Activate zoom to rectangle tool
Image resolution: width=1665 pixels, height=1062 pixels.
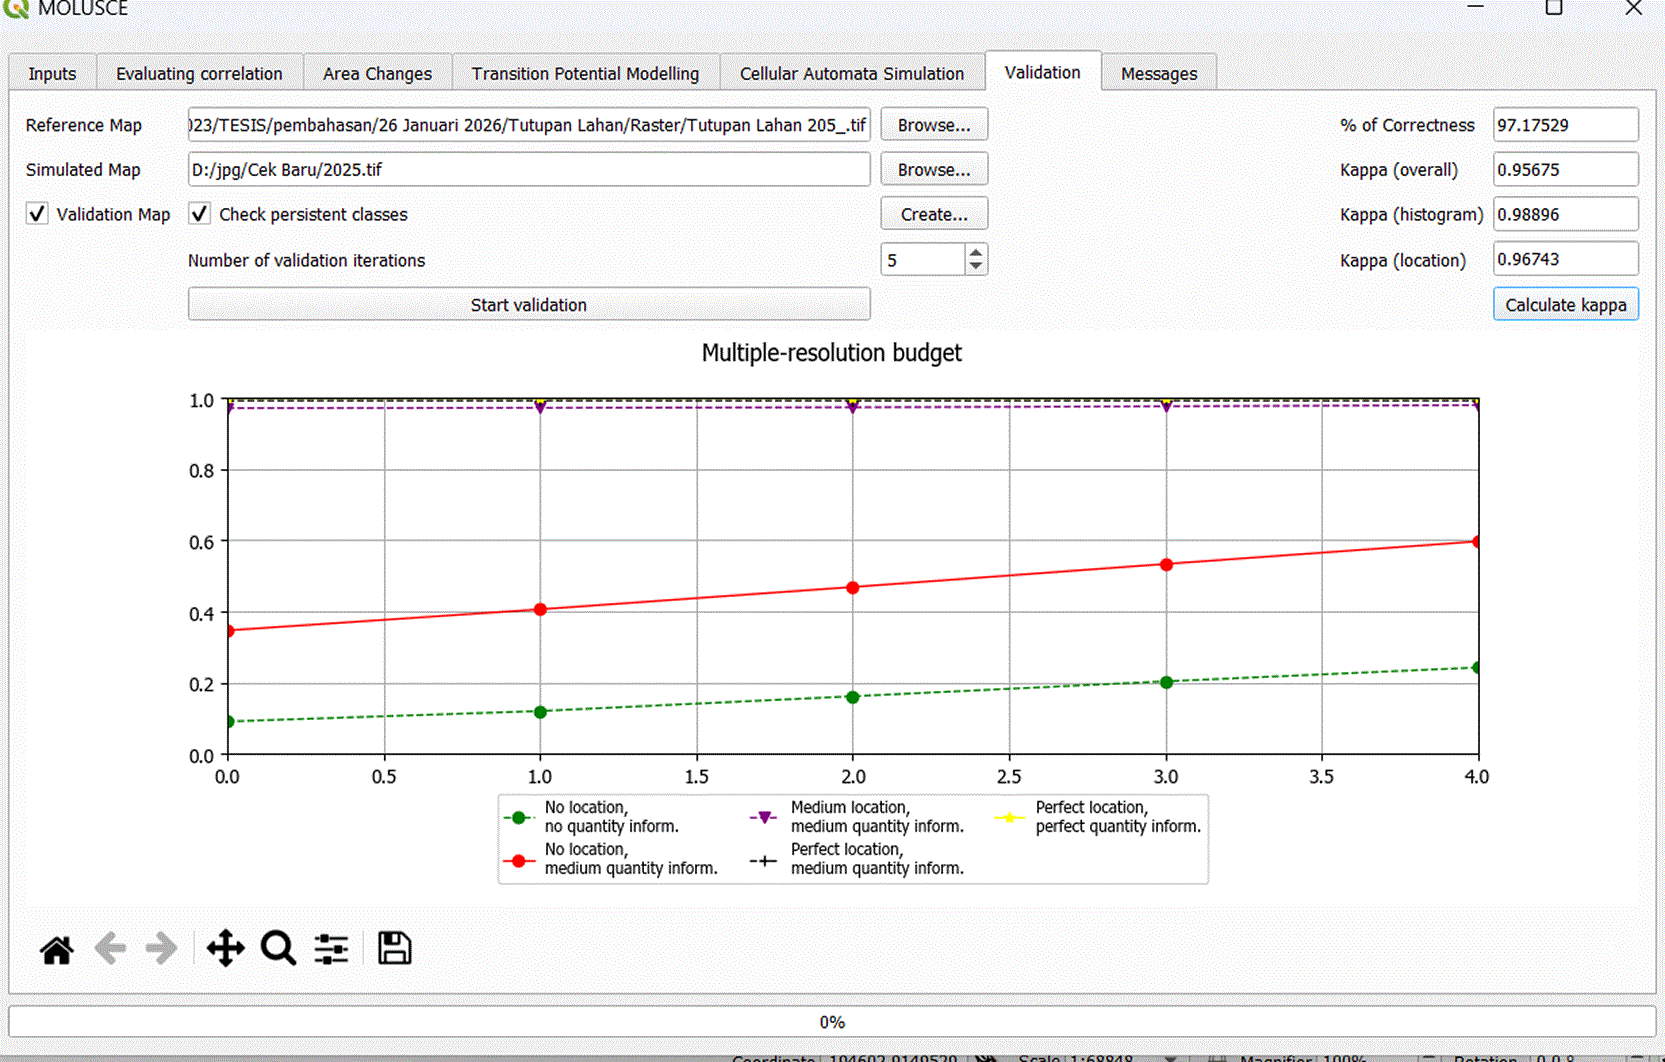[x=278, y=948]
